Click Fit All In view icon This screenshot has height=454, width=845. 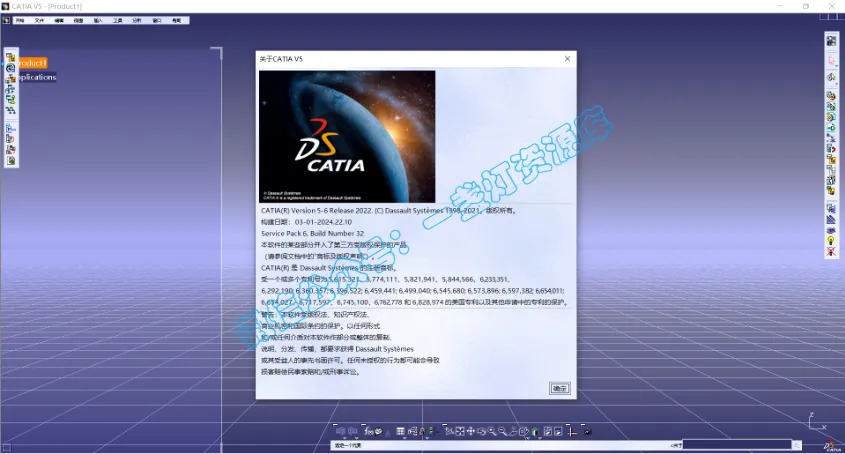coord(460,431)
